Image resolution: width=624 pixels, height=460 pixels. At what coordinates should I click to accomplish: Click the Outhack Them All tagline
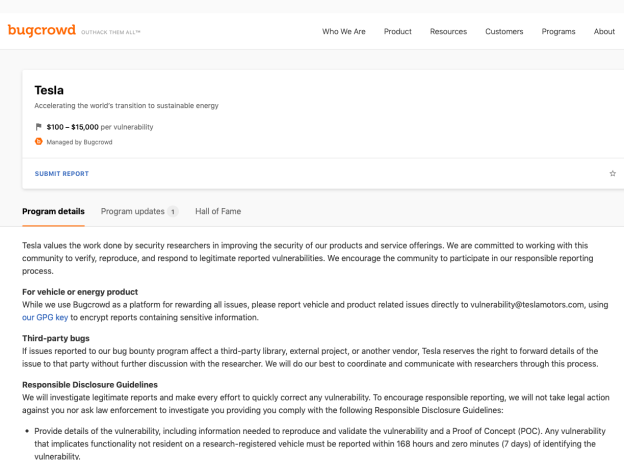110,32
